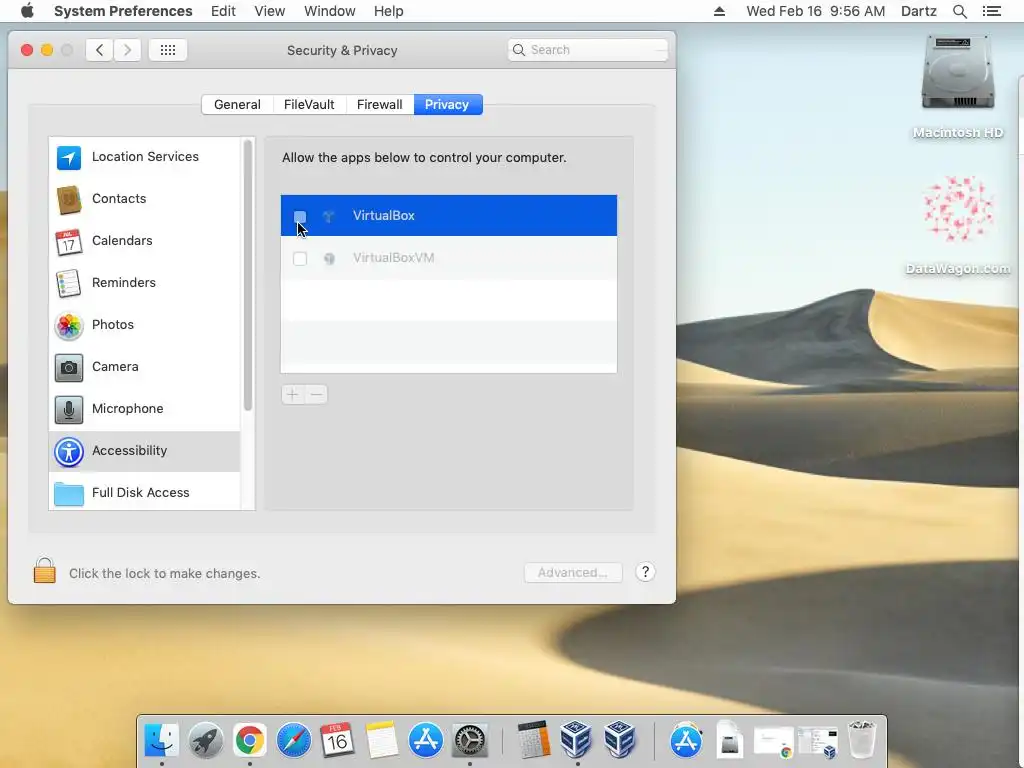This screenshot has height=768, width=1024.
Task: Select Camera in the privacy sidebar
Action: [144, 366]
